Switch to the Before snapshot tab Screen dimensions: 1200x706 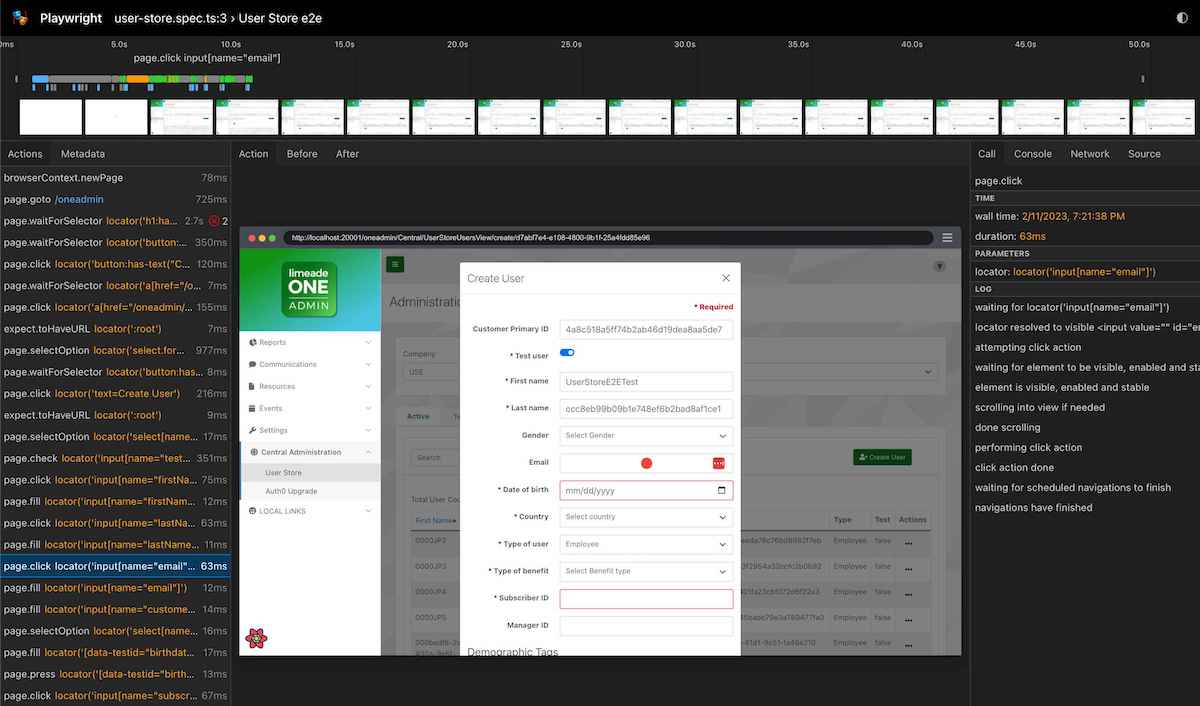coord(302,154)
